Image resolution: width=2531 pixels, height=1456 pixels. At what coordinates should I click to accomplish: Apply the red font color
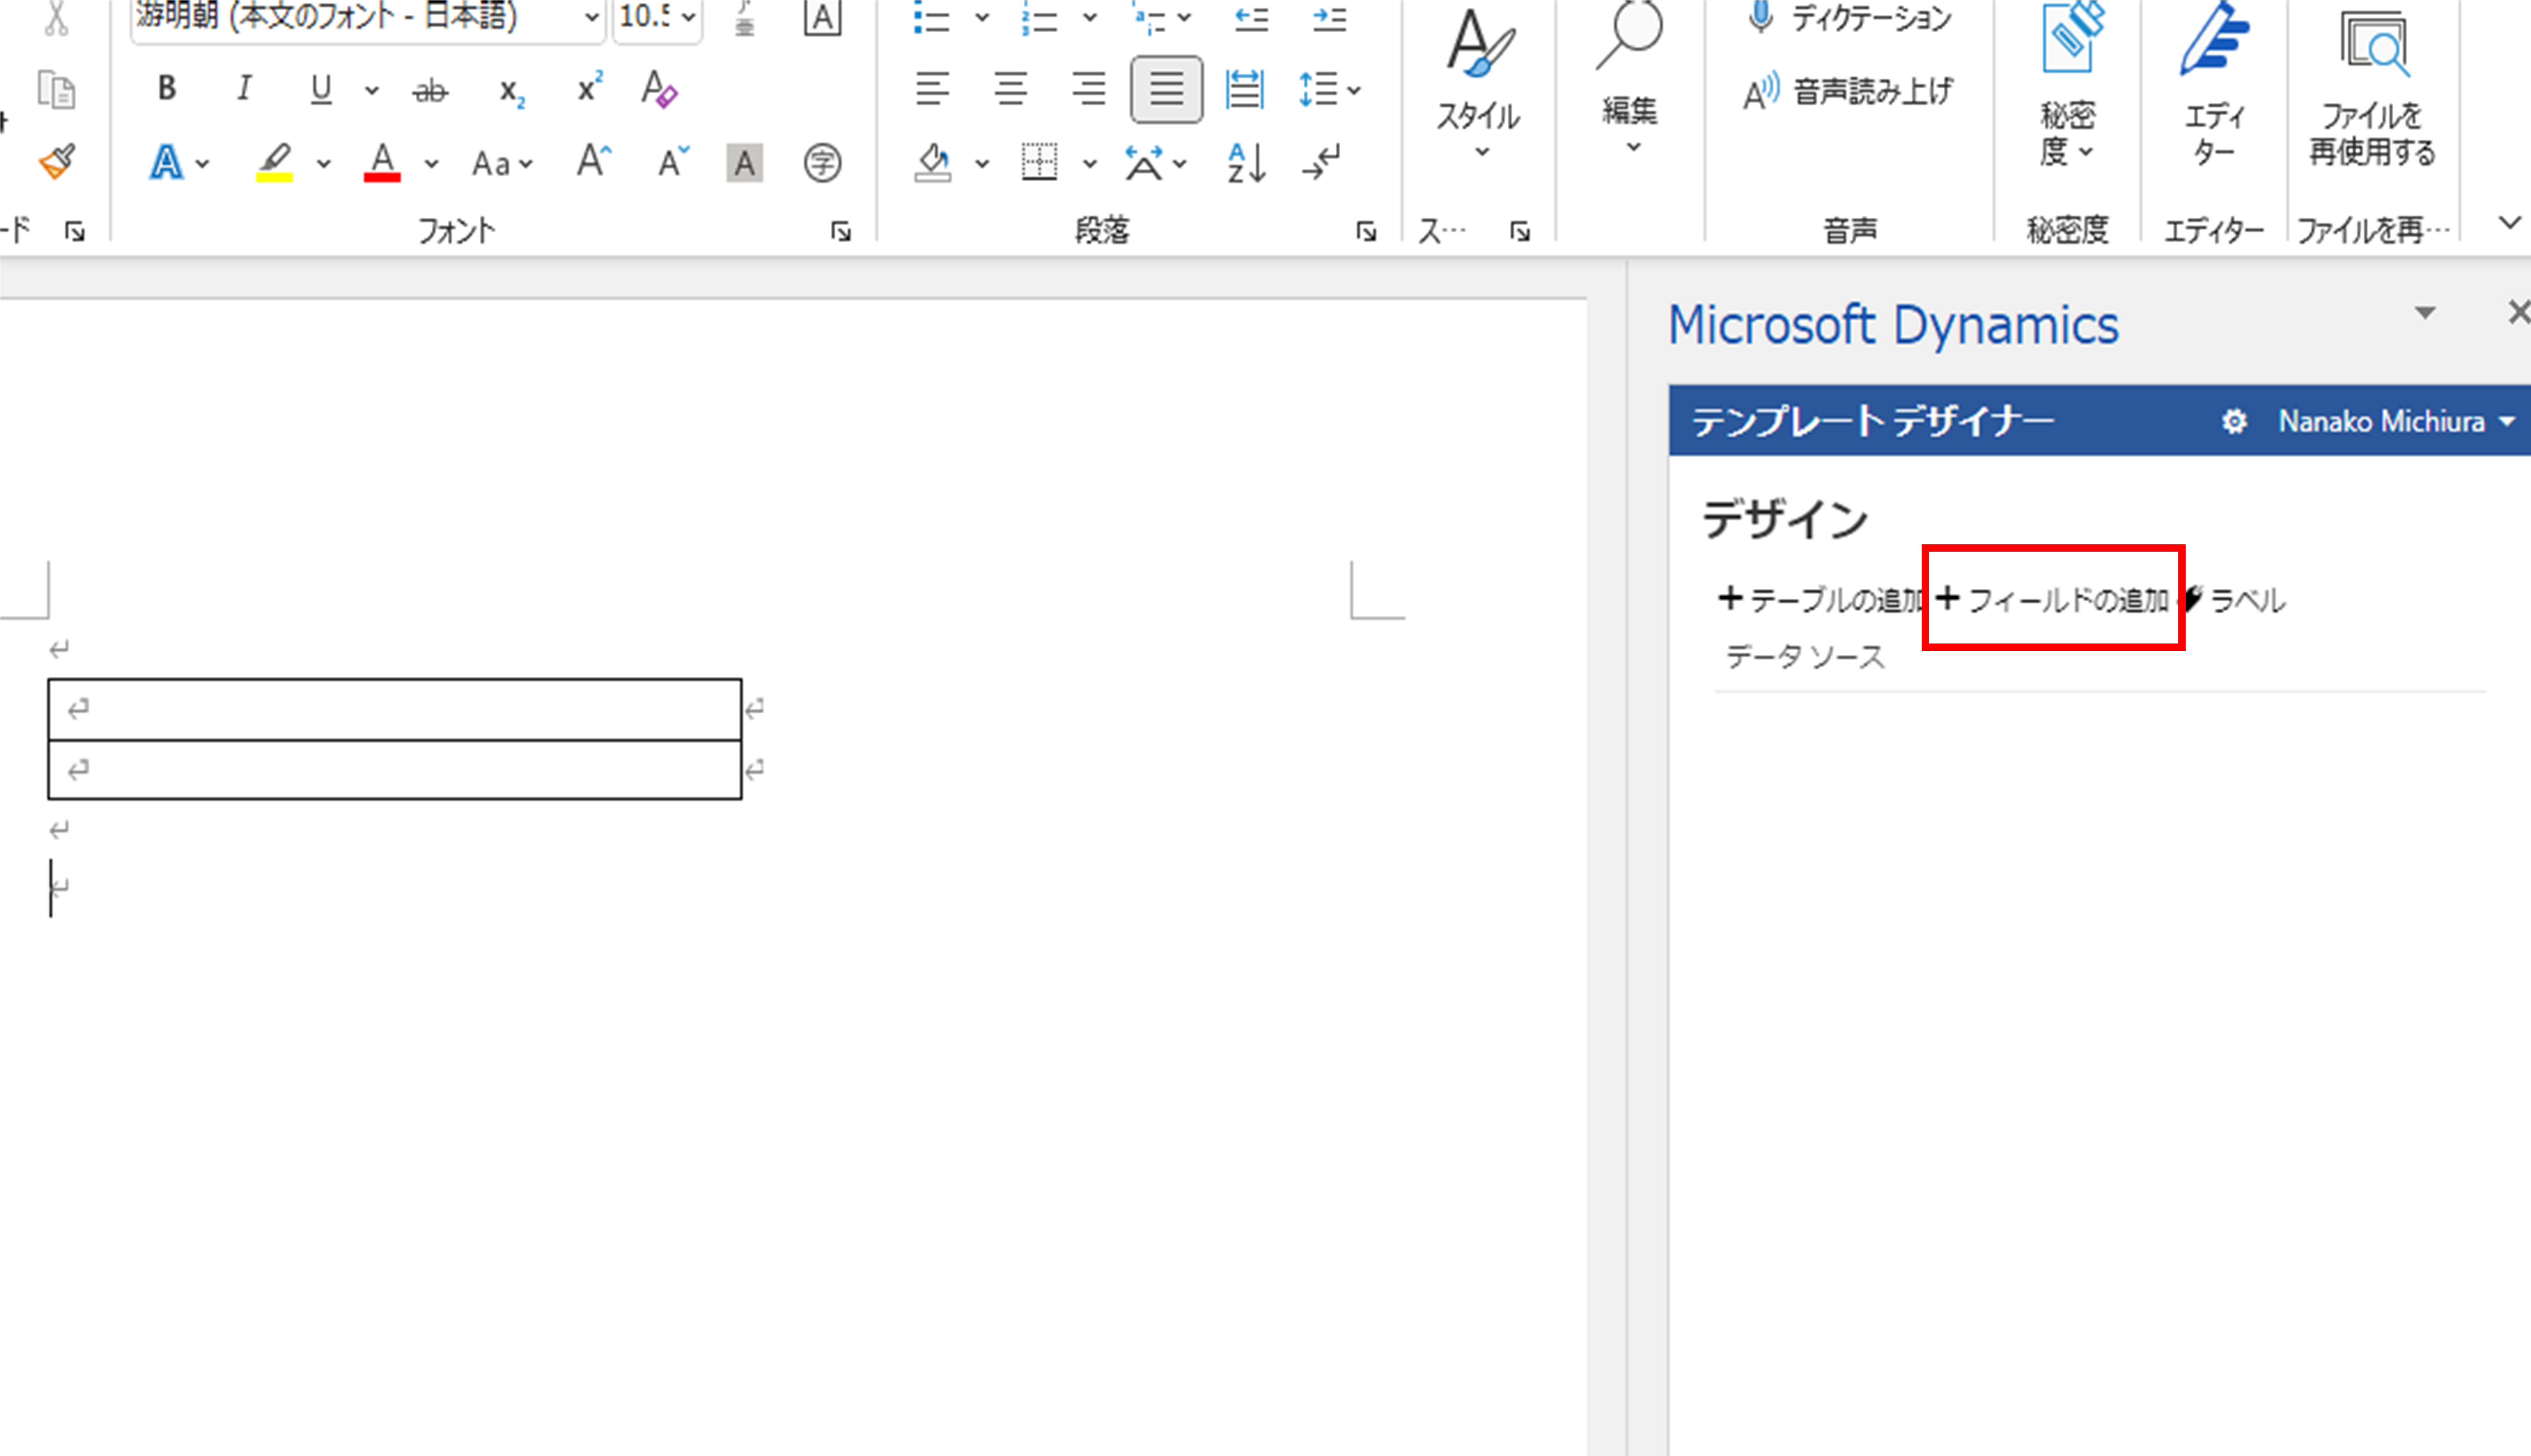point(382,162)
